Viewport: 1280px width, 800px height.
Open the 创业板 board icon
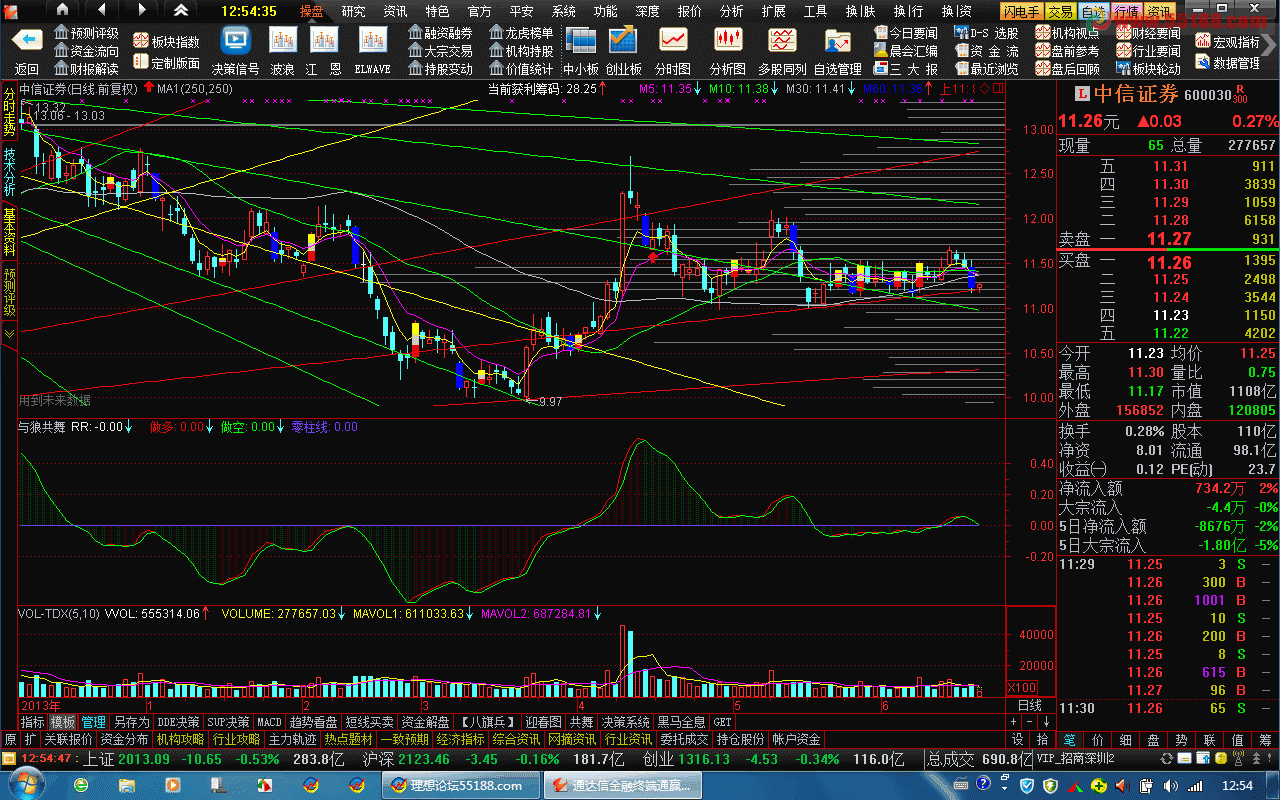tap(623, 40)
